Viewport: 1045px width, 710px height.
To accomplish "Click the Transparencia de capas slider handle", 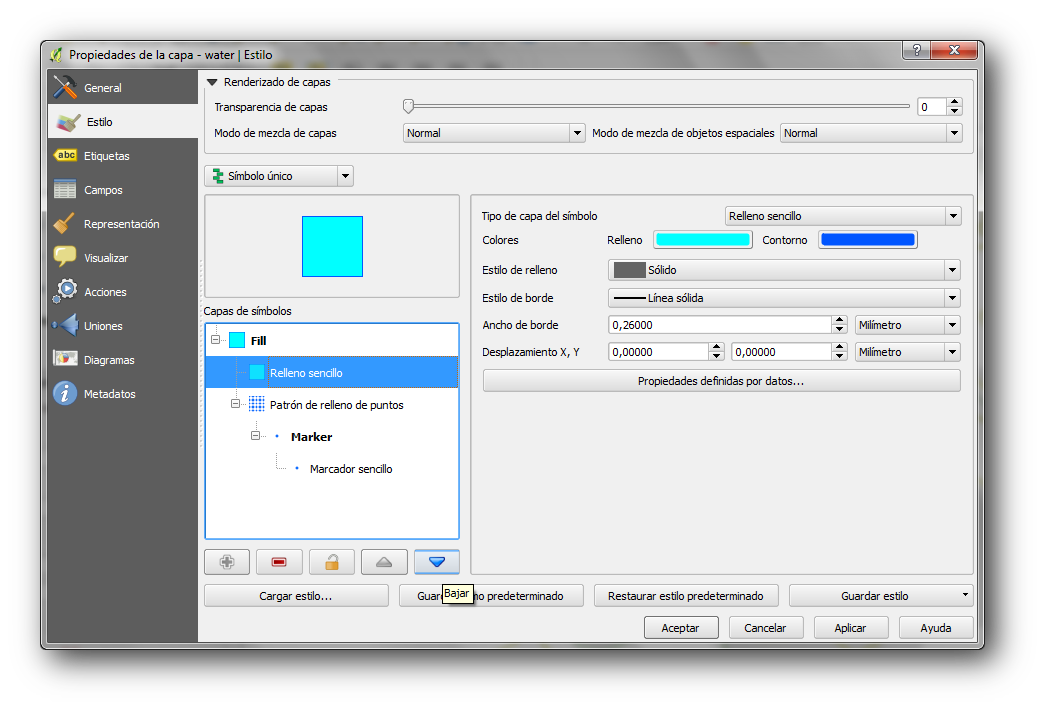I will point(409,106).
